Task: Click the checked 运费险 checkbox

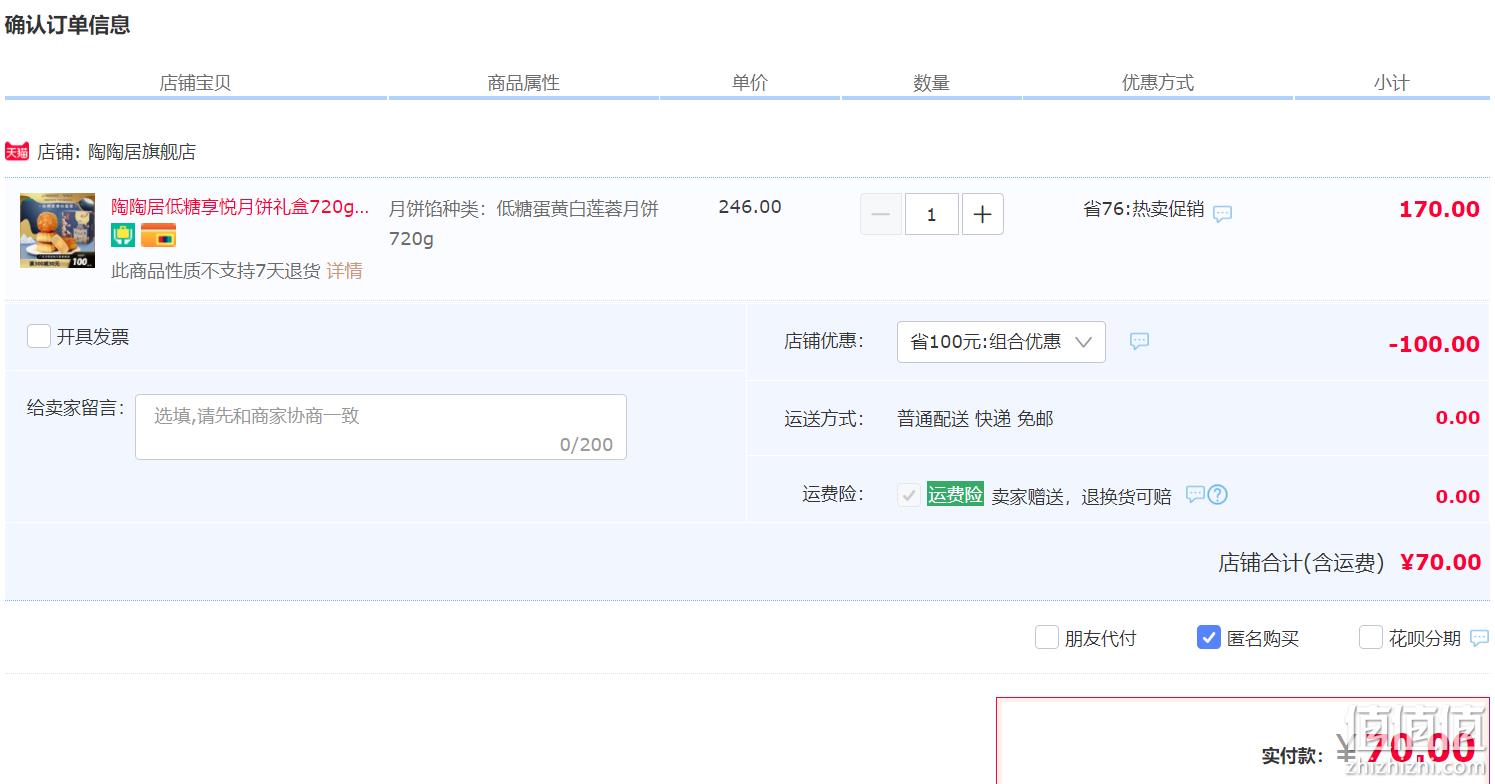Action: click(909, 494)
